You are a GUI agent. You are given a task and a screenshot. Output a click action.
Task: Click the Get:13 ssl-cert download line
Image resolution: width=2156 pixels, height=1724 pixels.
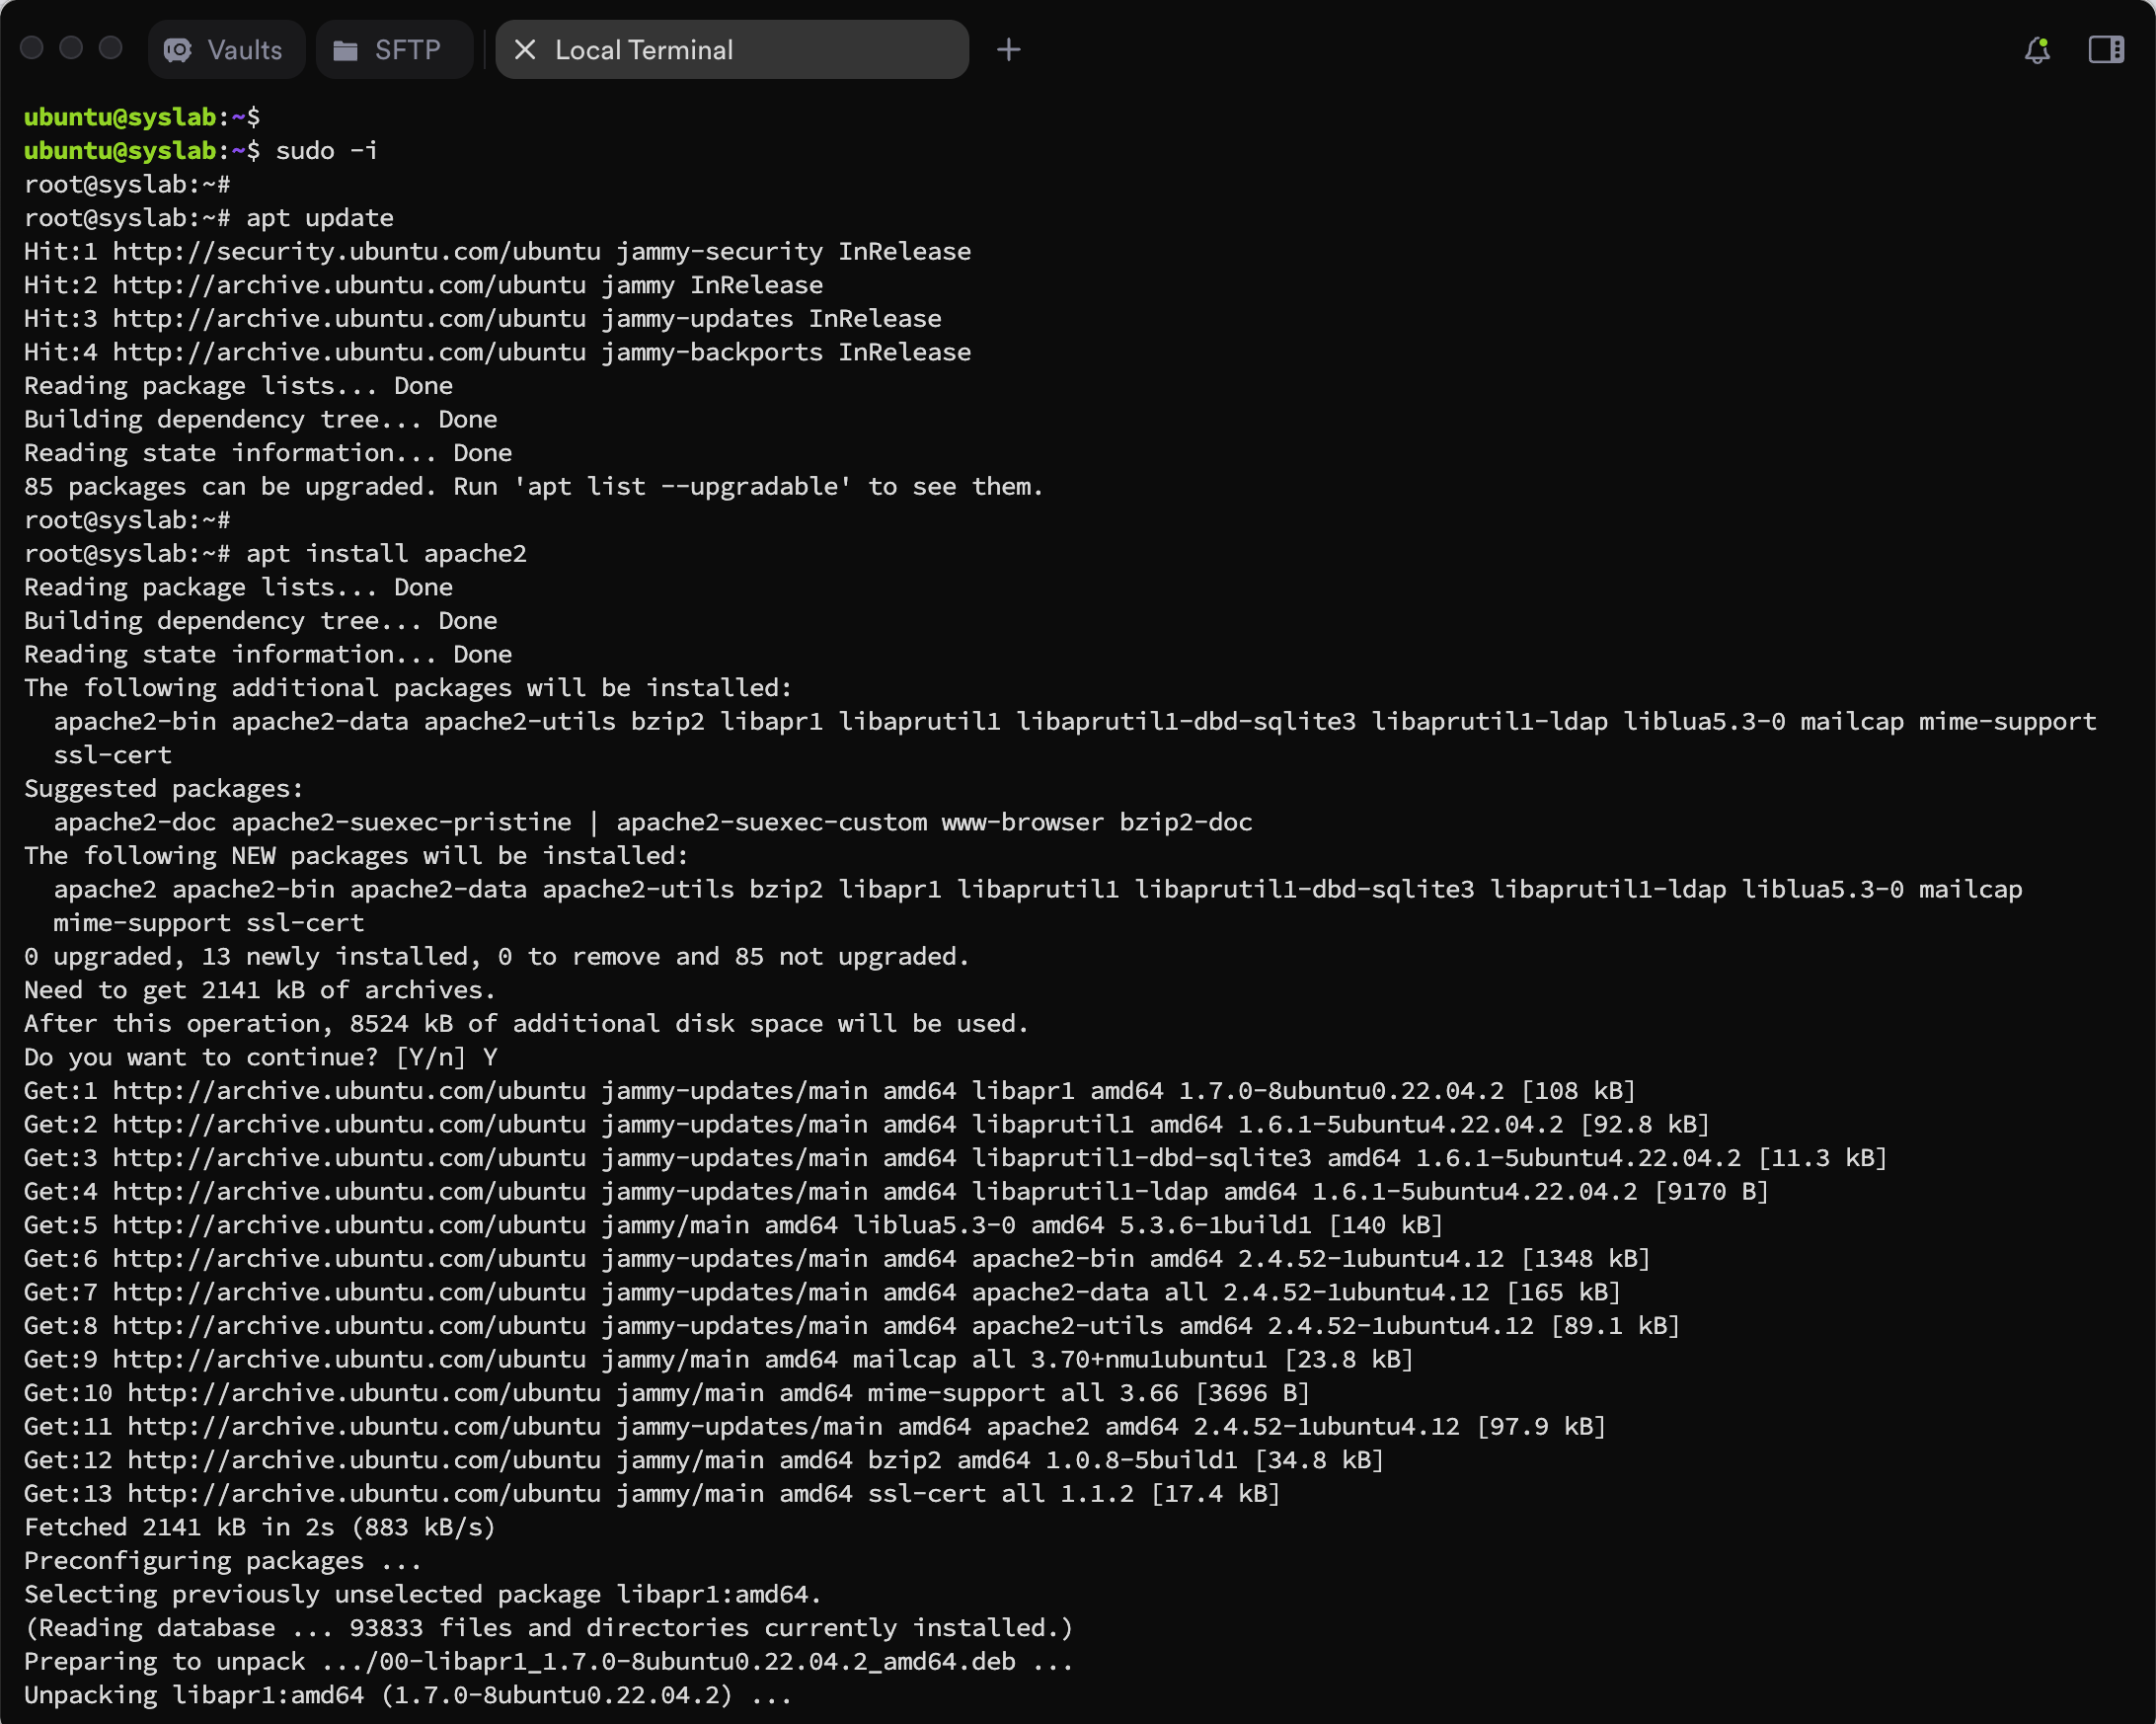tap(652, 1494)
